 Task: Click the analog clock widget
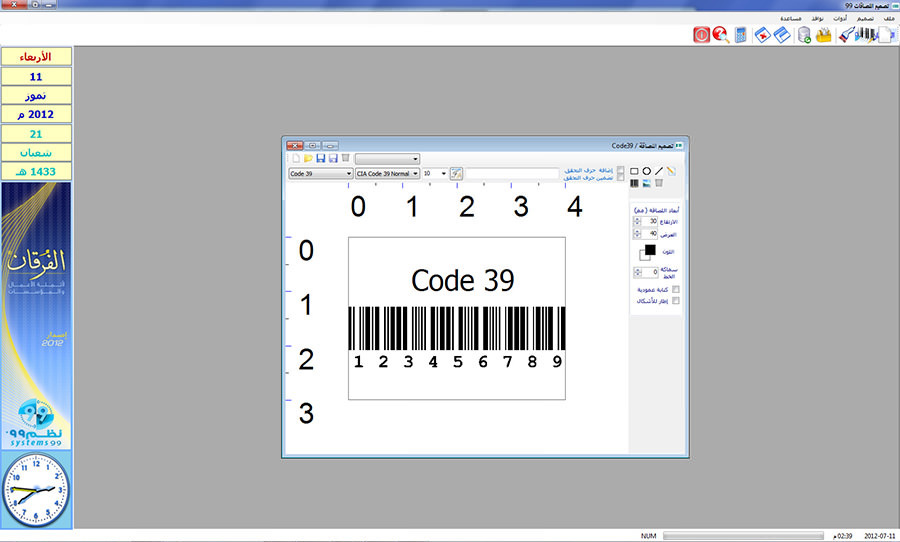tap(36, 490)
